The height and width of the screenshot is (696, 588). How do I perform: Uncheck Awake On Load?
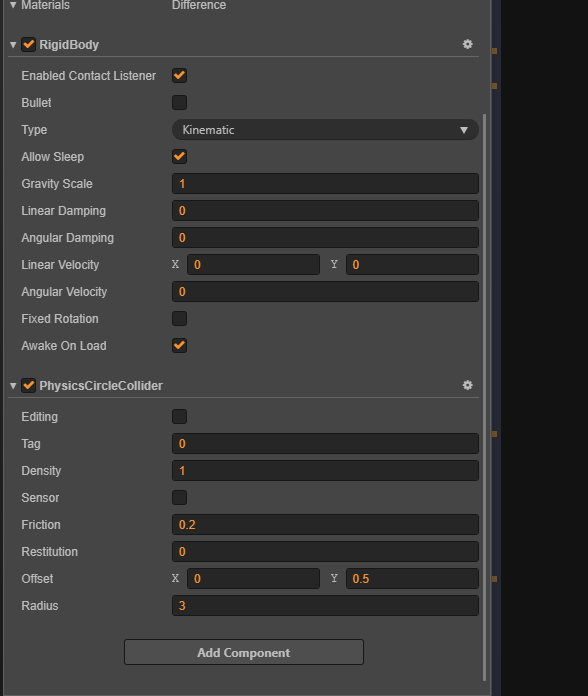(x=179, y=345)
